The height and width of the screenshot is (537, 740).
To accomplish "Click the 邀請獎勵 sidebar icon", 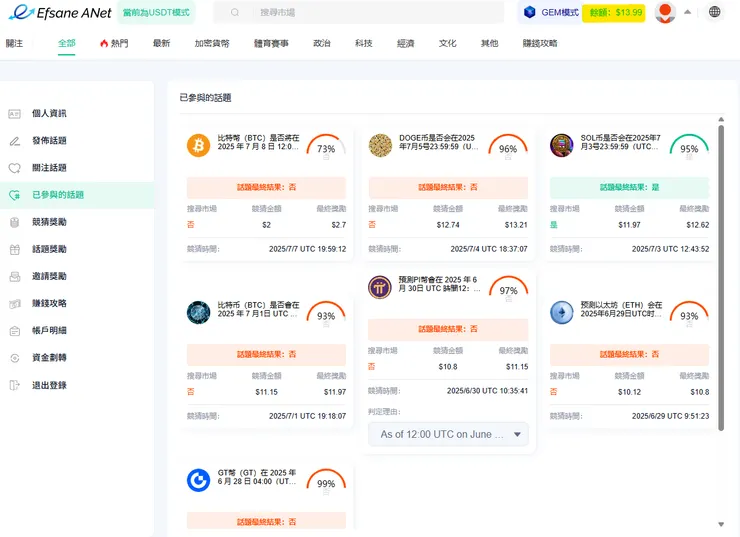I will click(x=15, y=276).
